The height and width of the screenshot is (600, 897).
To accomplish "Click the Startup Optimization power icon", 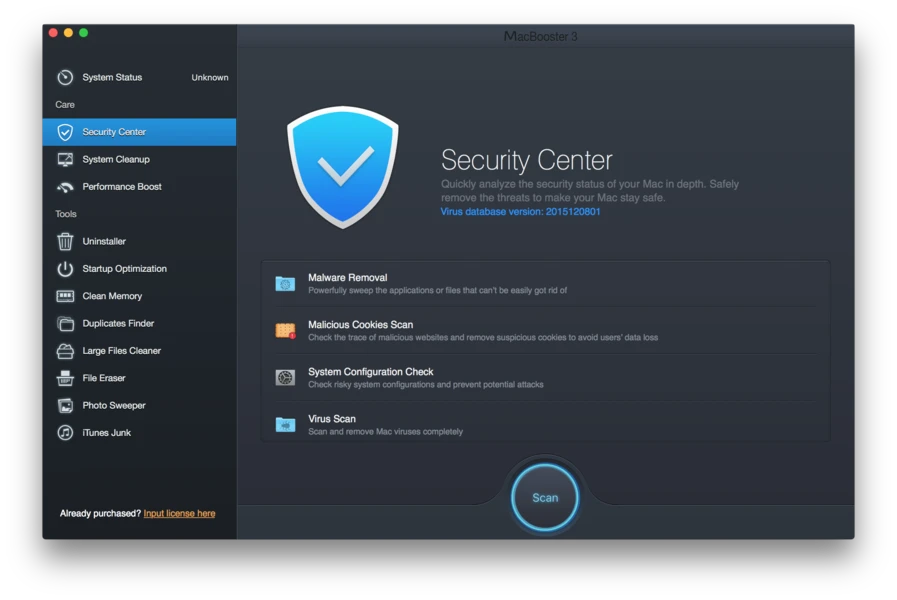I will click(x=65, y=269).
